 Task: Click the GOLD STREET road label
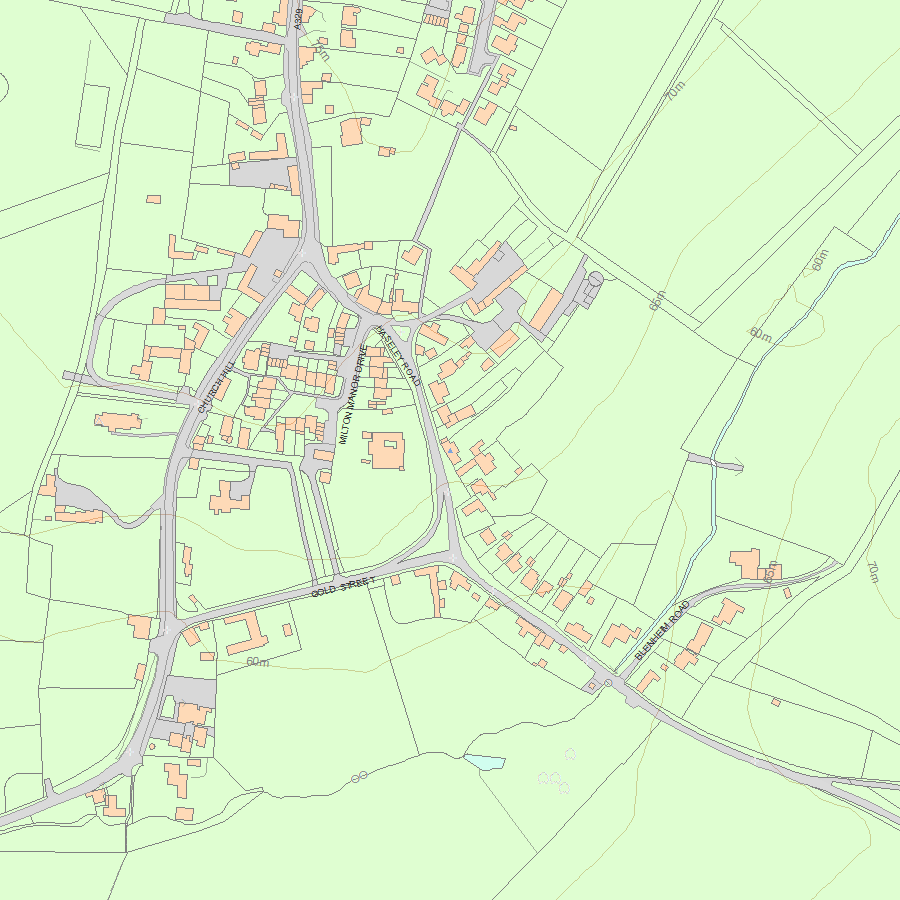coord(343,587)
